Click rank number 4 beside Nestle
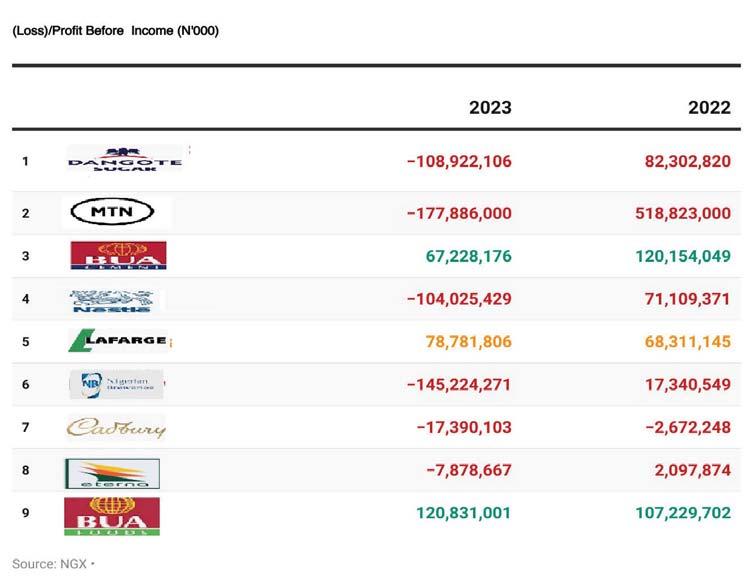Viewport: 753px width, 583px height. coord(25,299)
